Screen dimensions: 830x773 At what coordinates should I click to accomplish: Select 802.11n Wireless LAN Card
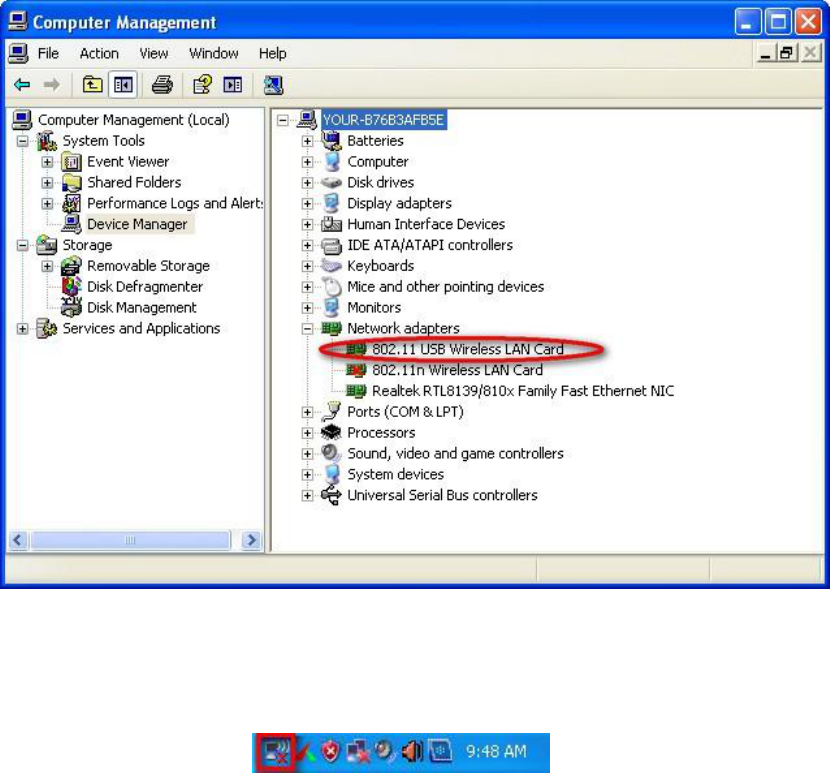click(x=457, y=370)
